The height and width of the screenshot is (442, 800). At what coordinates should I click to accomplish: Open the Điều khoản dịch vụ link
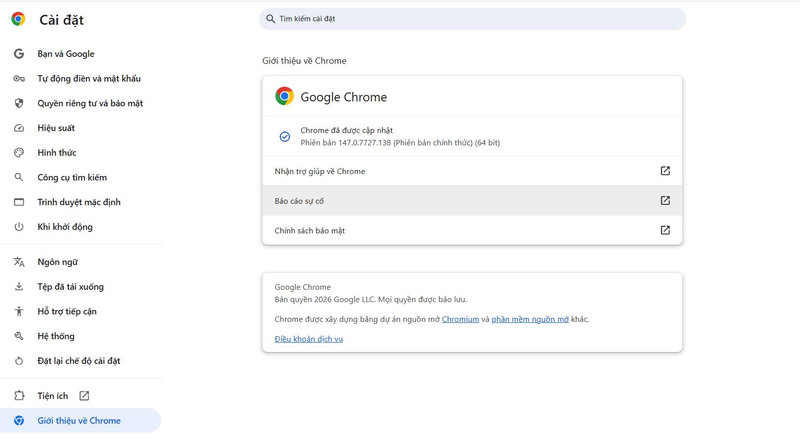(309, 339)
